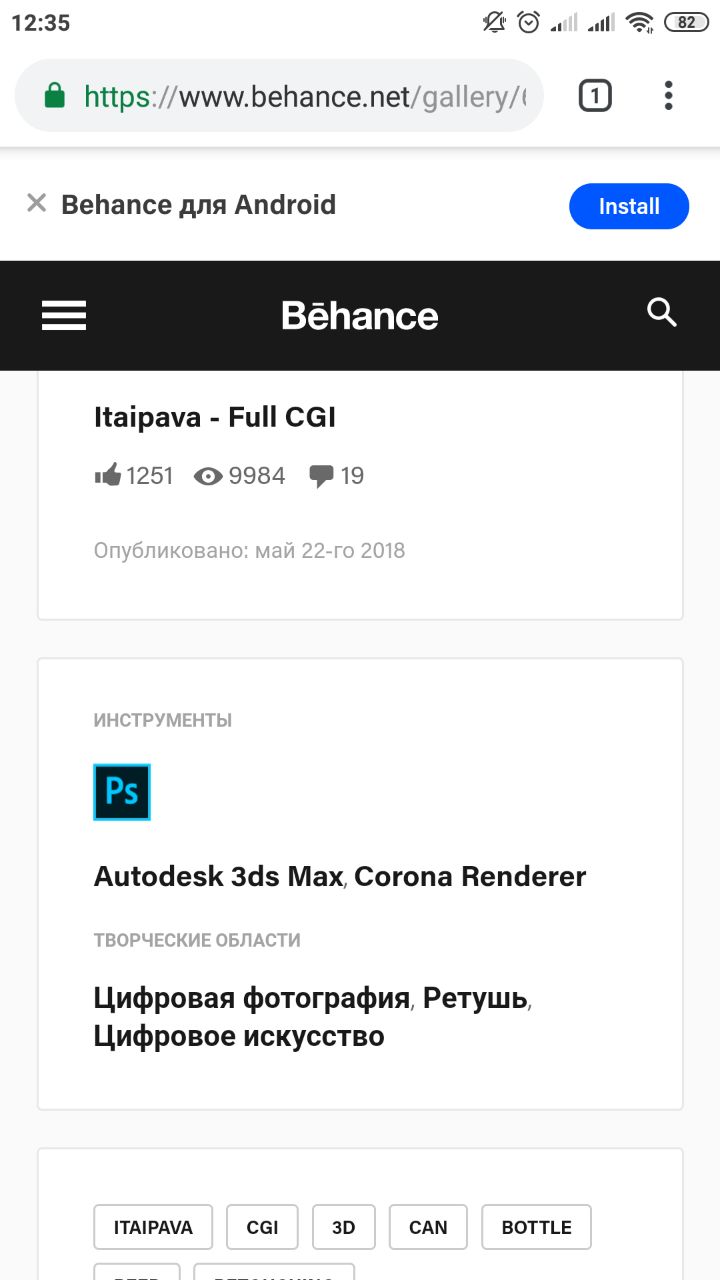720x1280 pixels.
Task: Click the Photoshop tool icon
Action: point(122,792)
